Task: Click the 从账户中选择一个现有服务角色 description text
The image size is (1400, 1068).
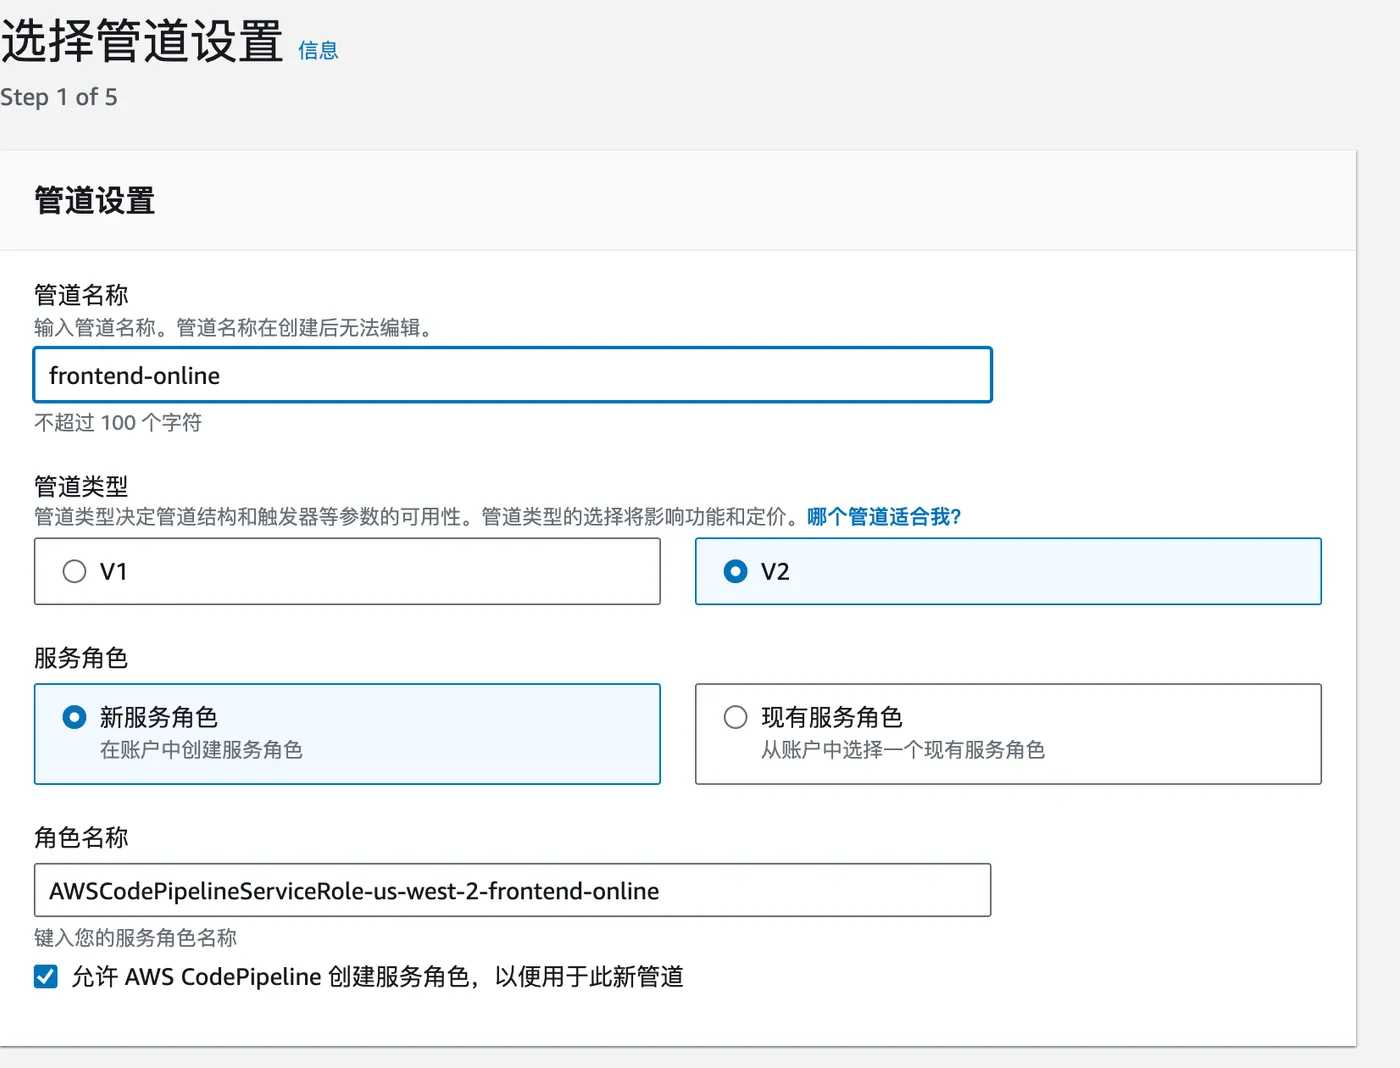Action: pos(902,750)
